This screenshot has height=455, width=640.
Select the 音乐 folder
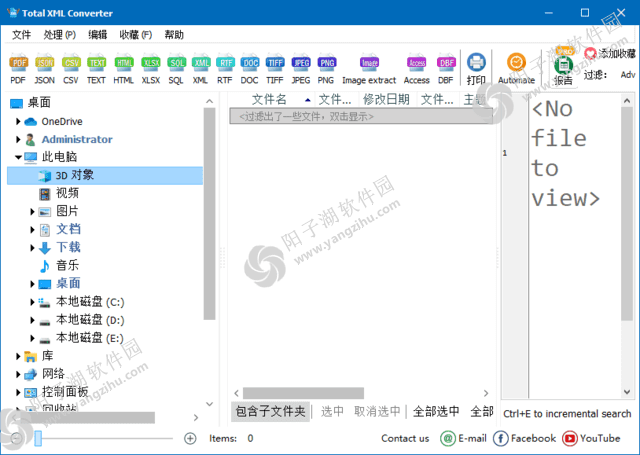[x=67, y=265]
